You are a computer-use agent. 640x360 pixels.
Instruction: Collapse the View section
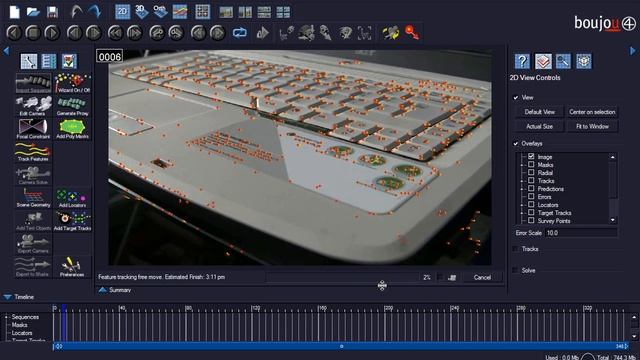516,98
